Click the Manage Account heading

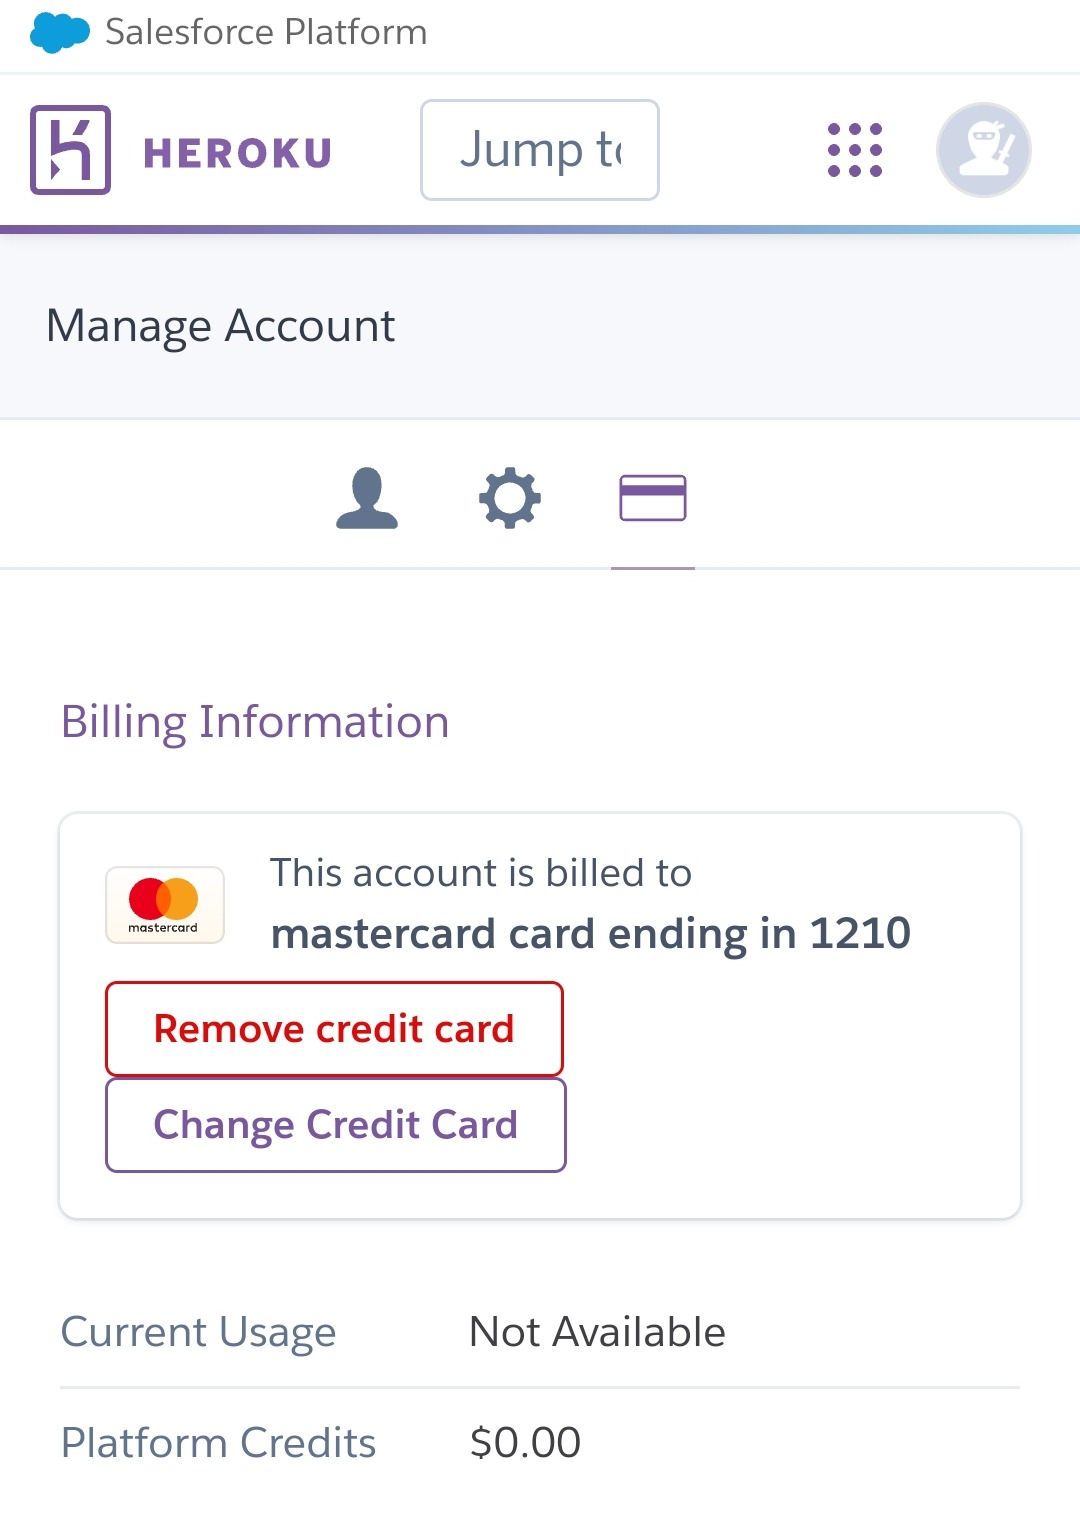(221, 326)
